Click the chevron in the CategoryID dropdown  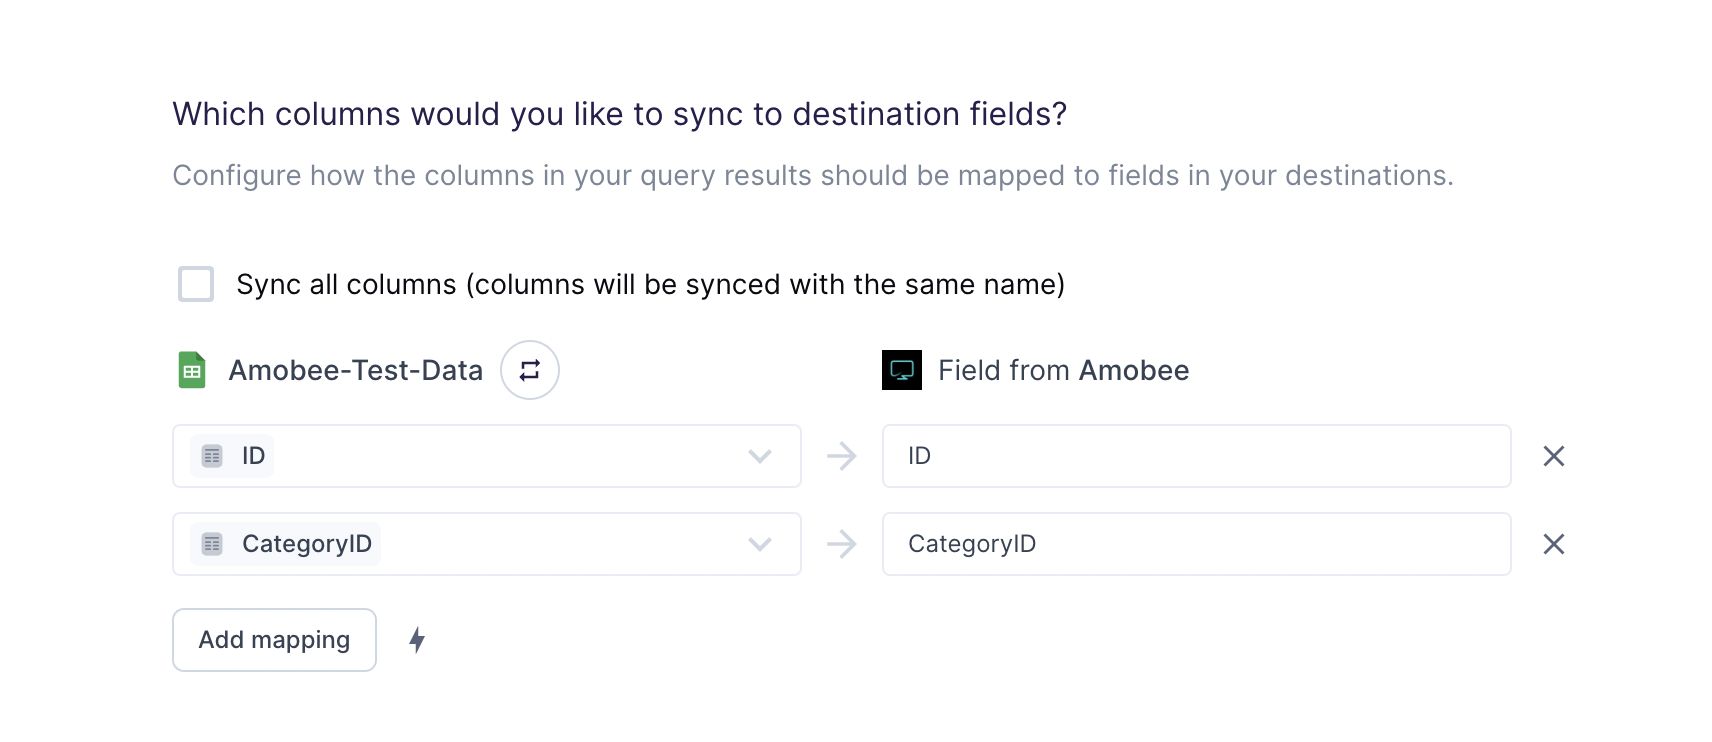(760, 544)
